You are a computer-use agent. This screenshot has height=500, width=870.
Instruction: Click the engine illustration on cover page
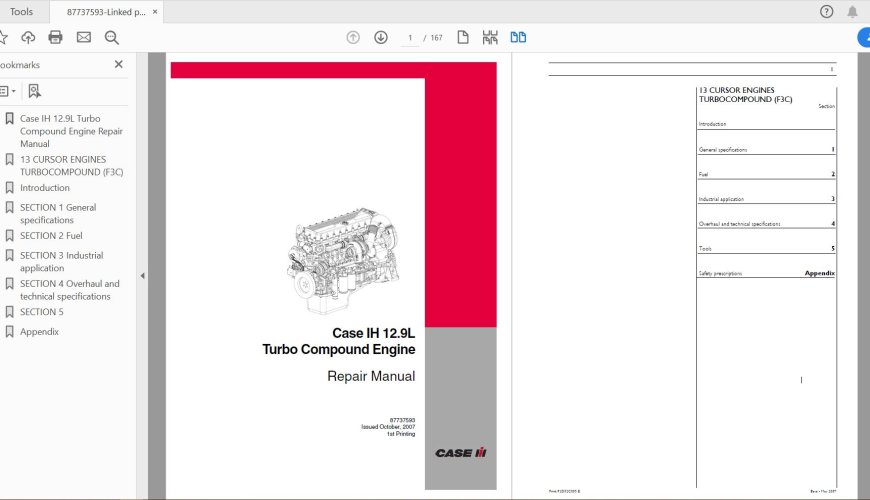343,261
